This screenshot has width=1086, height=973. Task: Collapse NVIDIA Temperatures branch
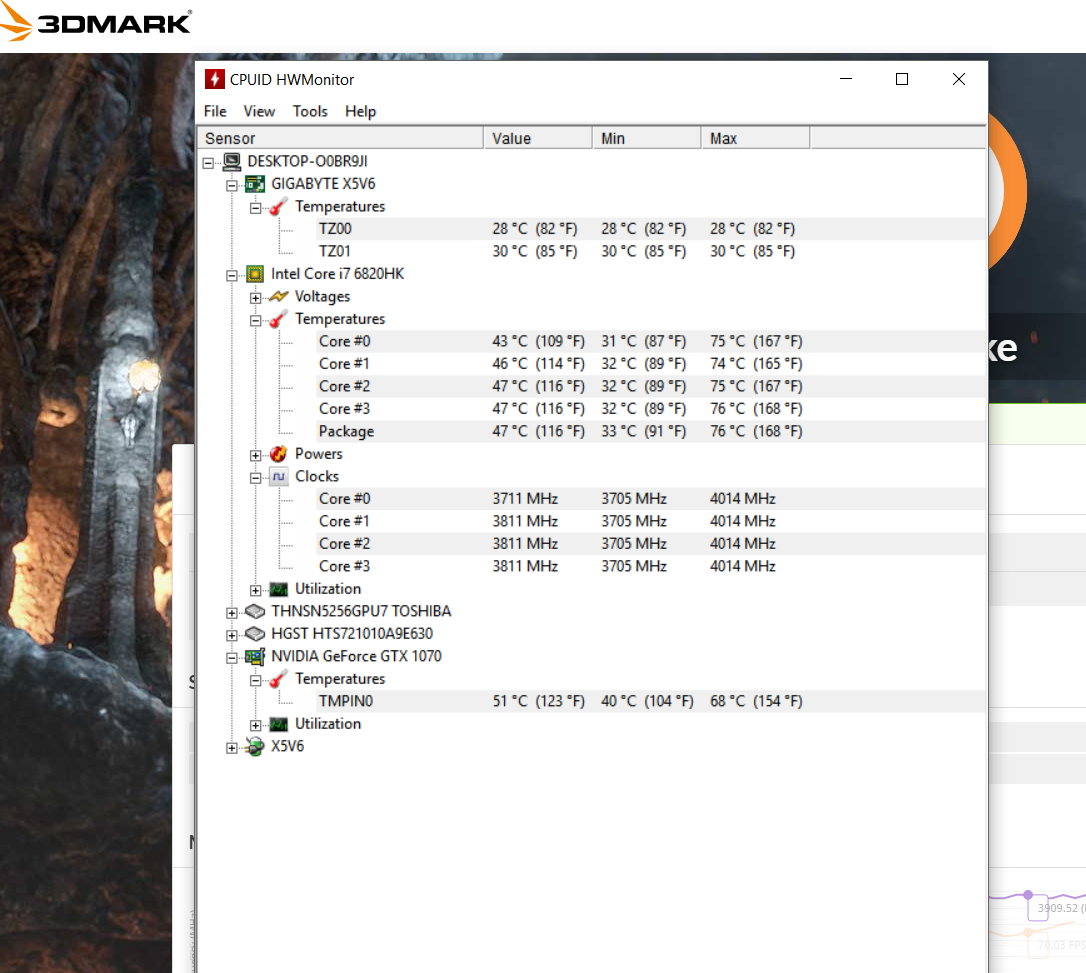(256, 680)
